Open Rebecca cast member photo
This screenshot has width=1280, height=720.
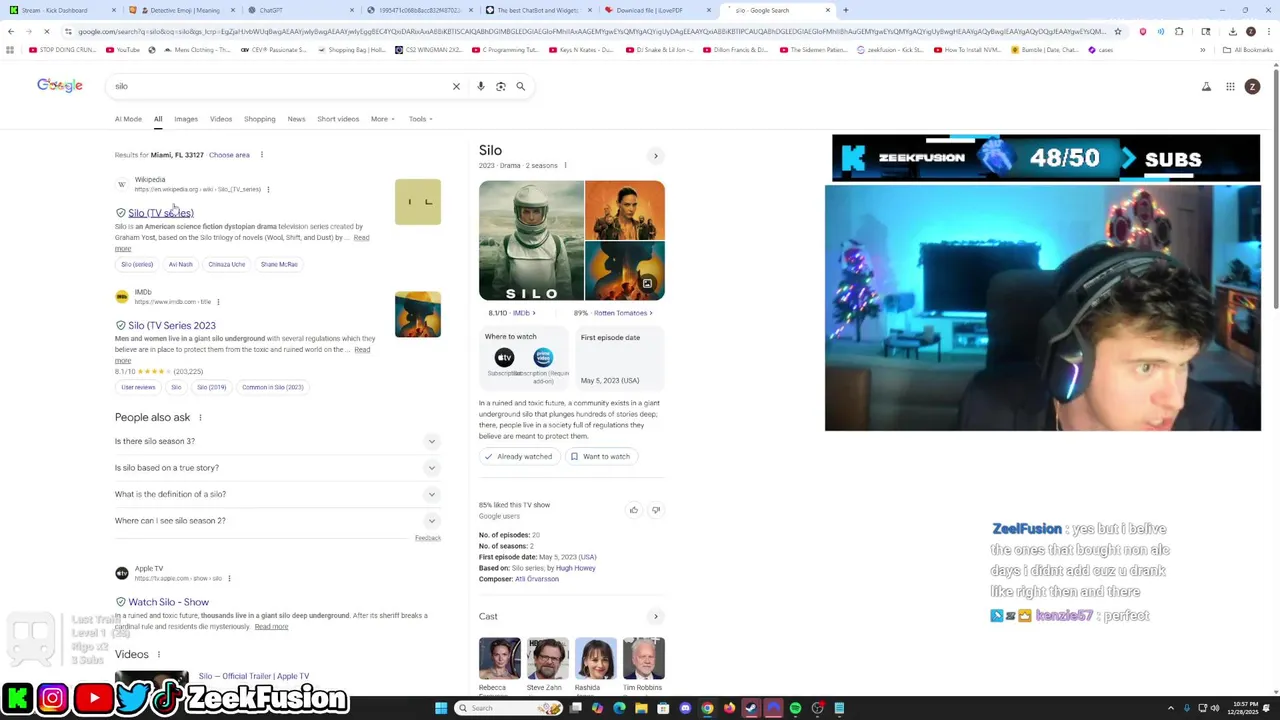pyautogui.click(x=499, y=659)
